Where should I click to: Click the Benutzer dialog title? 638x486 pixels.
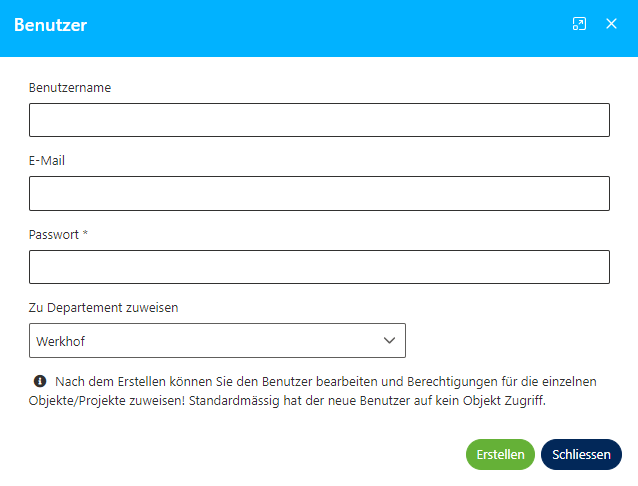pos(50,25)
